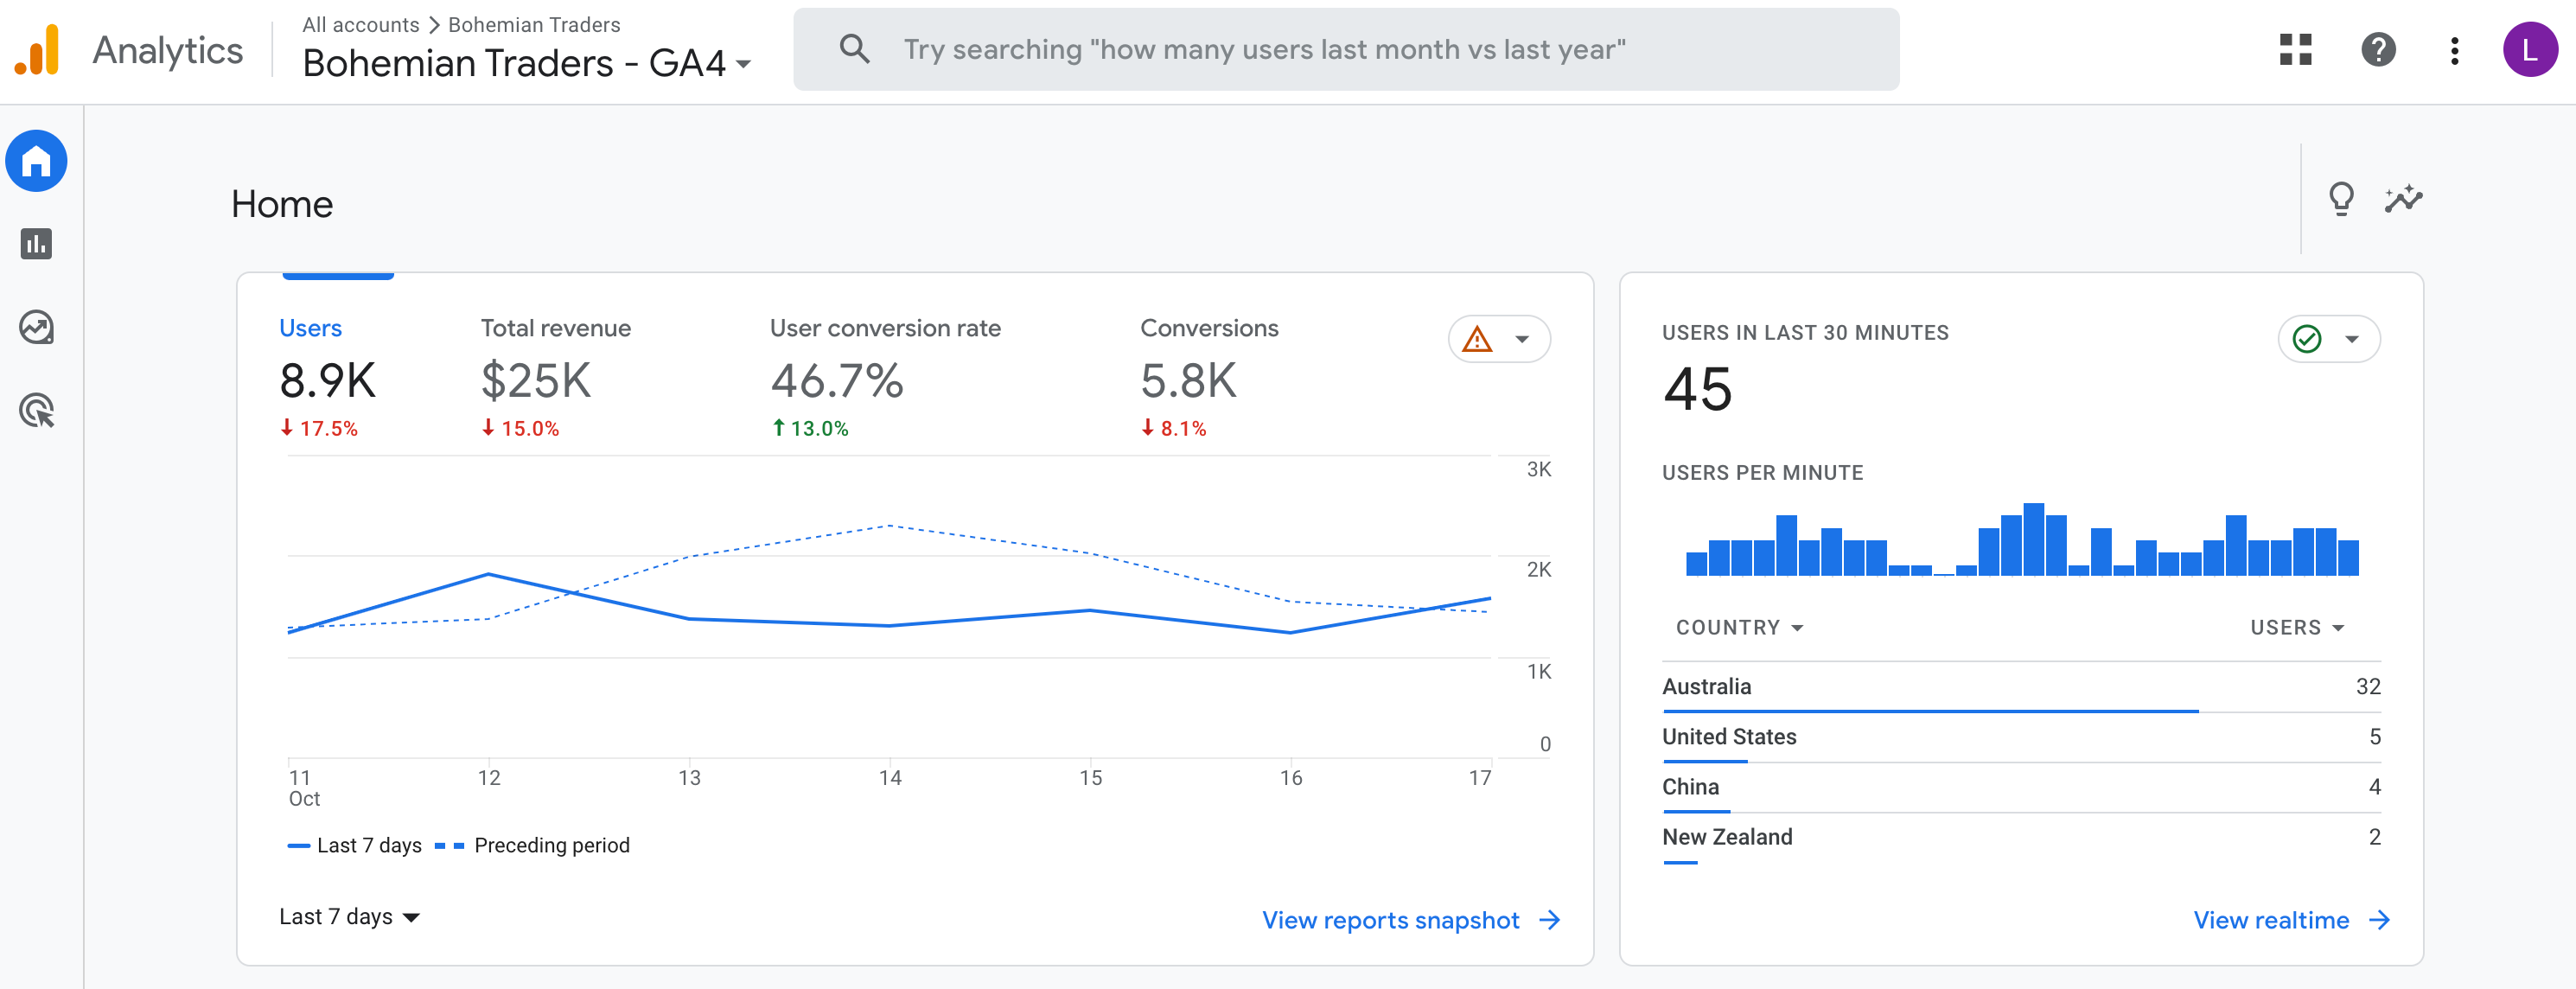Click the 13.0% increase indicator
Viewport: 2576px width, 989px height.
point(810,428)
